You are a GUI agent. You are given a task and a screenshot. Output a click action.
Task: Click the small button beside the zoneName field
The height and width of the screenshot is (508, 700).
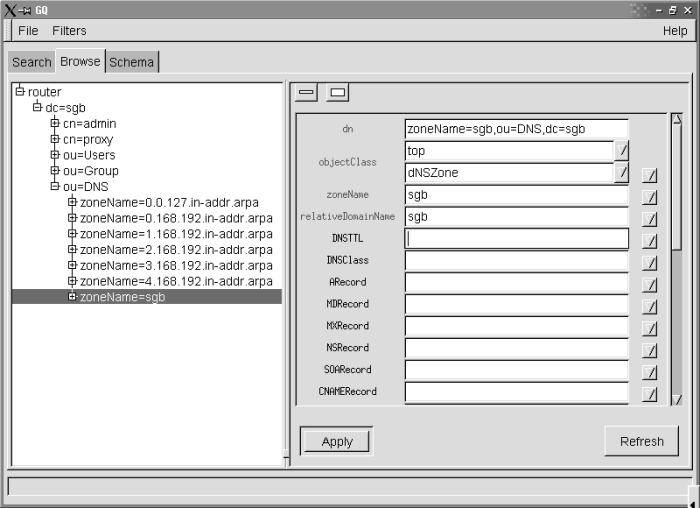pyautogui.click(x=650, y=197)
